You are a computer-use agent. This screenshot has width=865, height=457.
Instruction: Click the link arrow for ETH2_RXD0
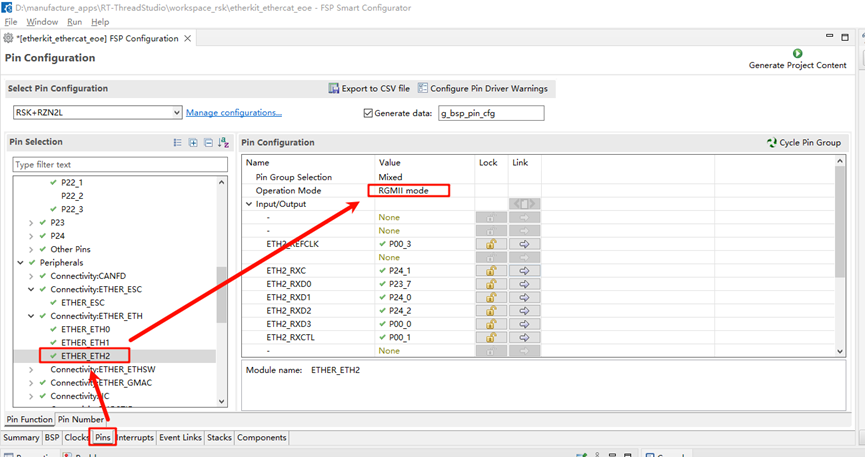(x=524, y=284)
